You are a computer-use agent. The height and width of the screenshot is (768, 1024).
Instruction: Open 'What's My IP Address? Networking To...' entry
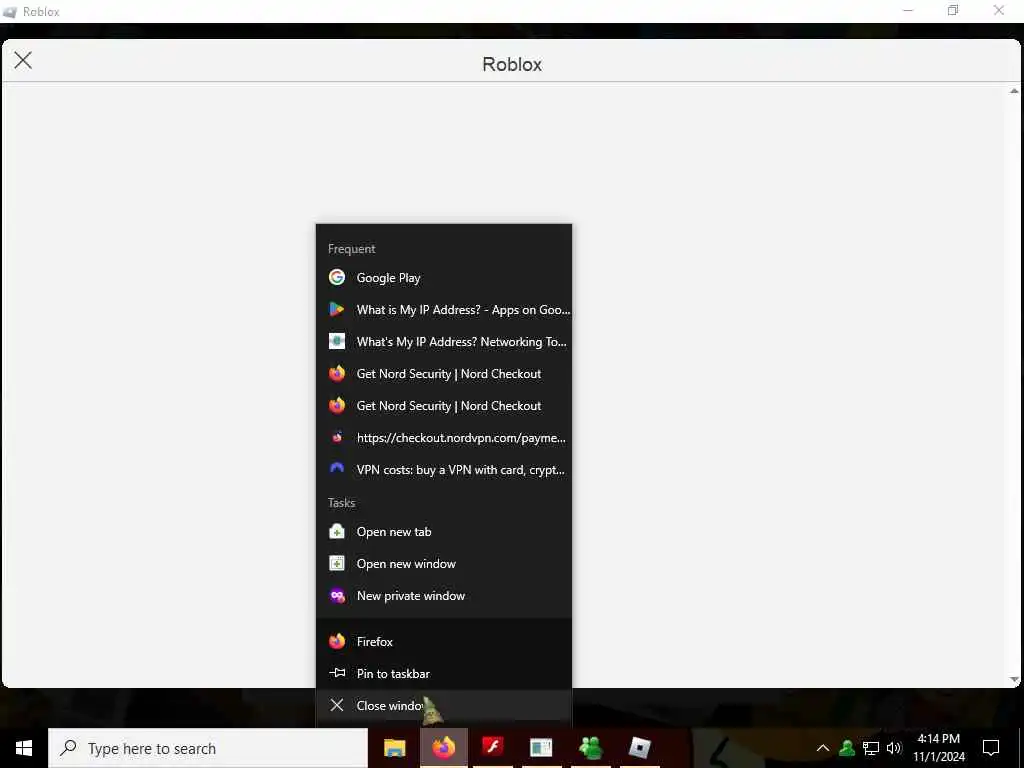pyautogui.click(x=443, y=342)
